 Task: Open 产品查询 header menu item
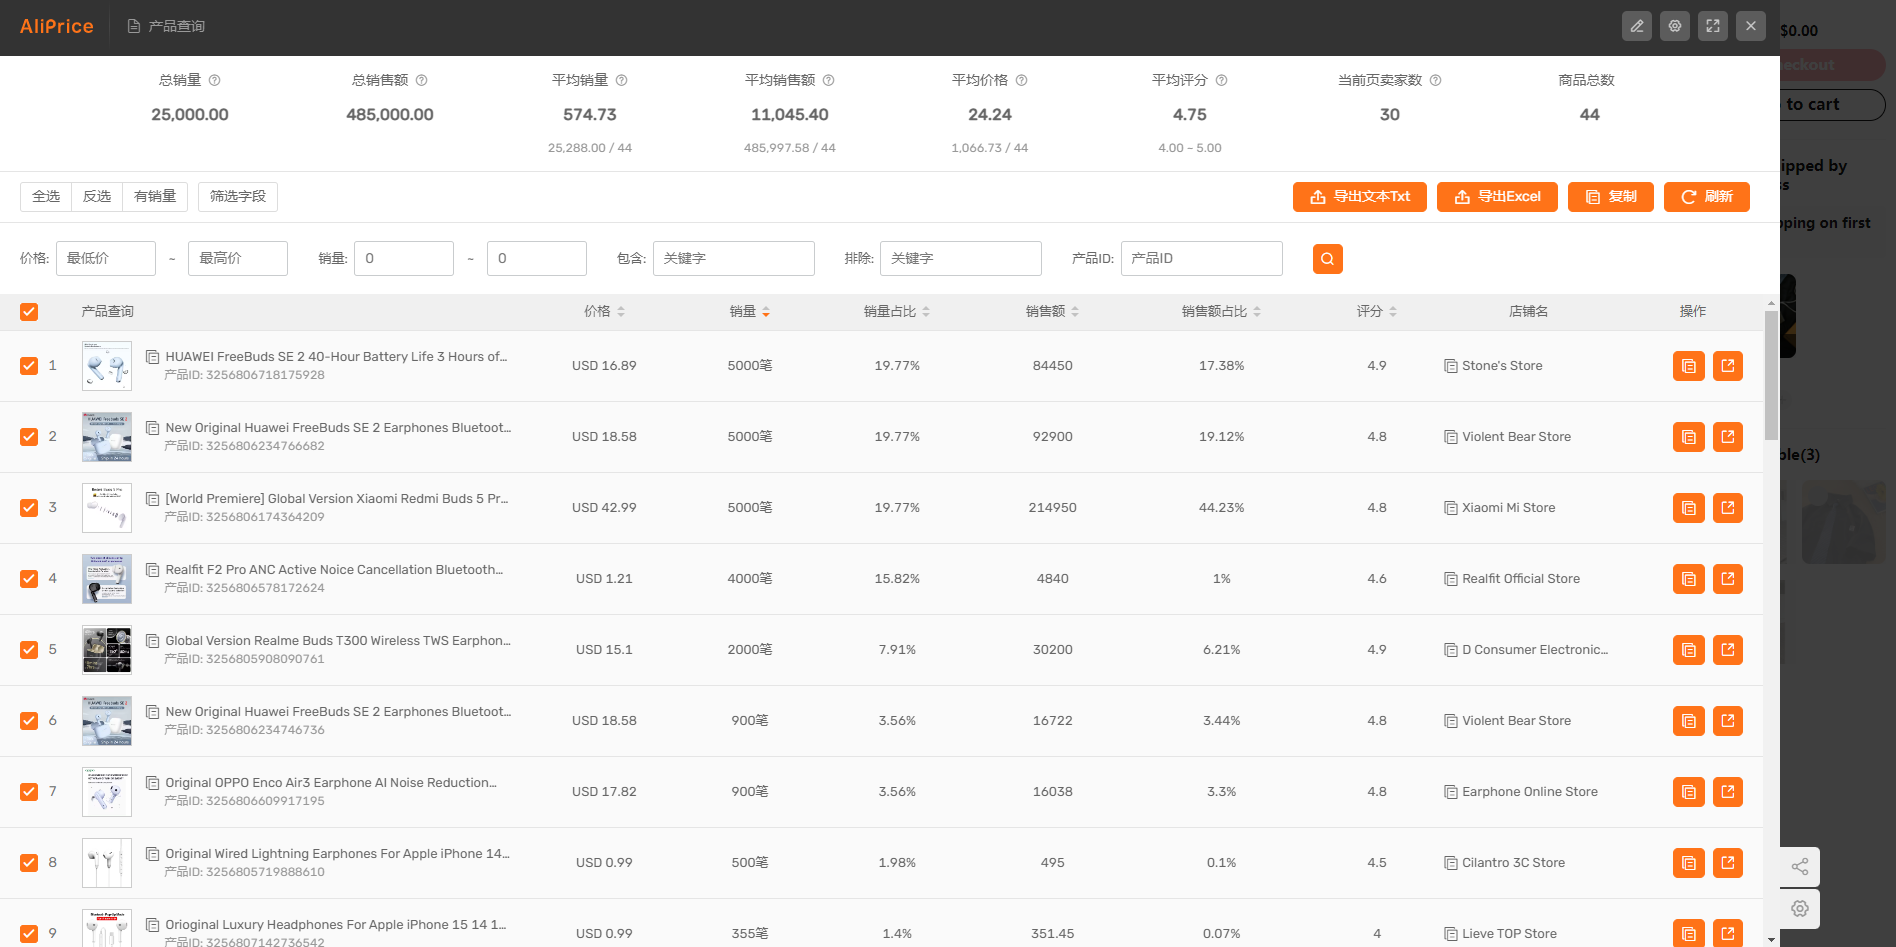[x=166, y=26]
